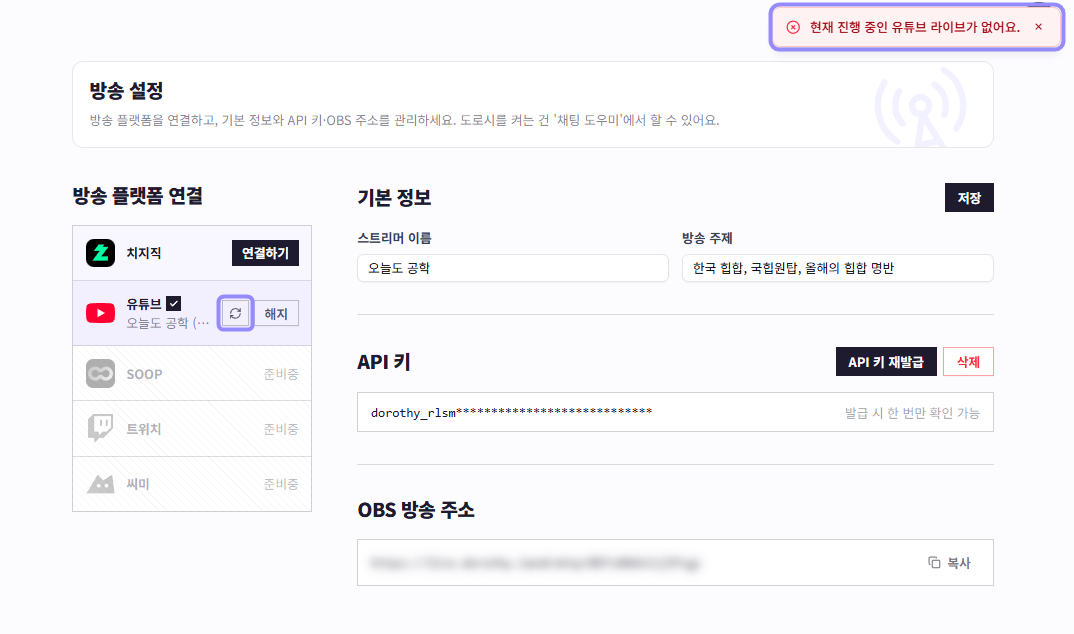Toggle the checkbox next to 유튜브
Viewport: 1074px width, 634px height.
click(x=174, y=303)
